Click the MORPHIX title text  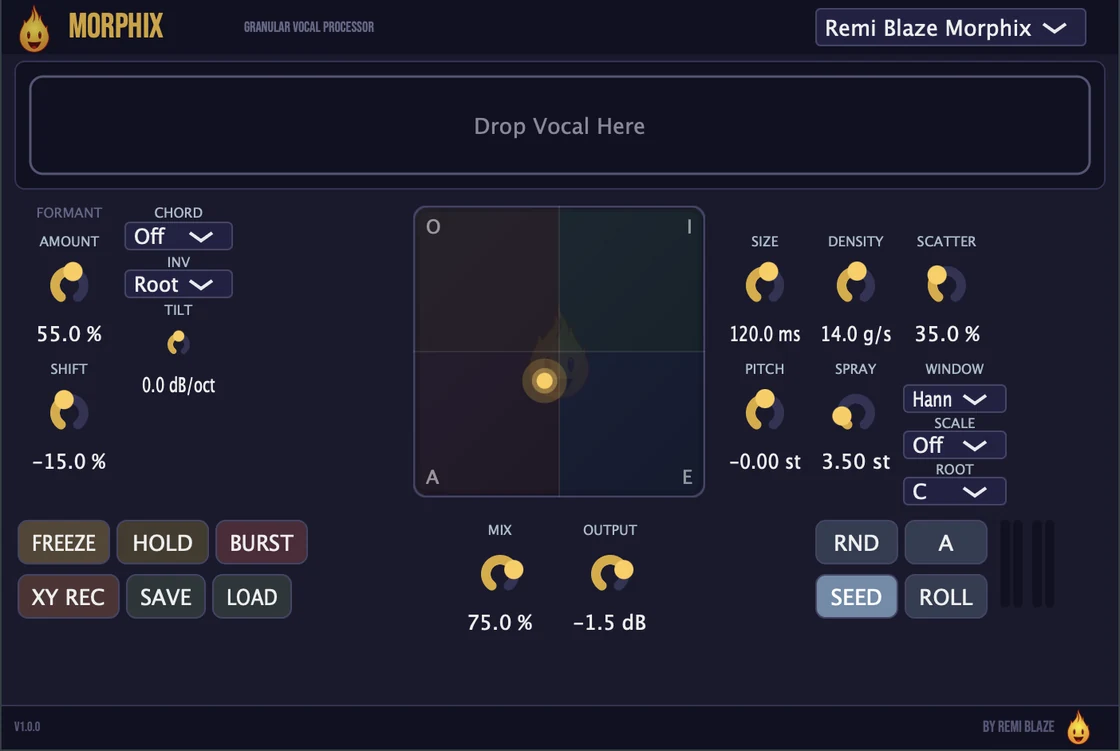116,26
